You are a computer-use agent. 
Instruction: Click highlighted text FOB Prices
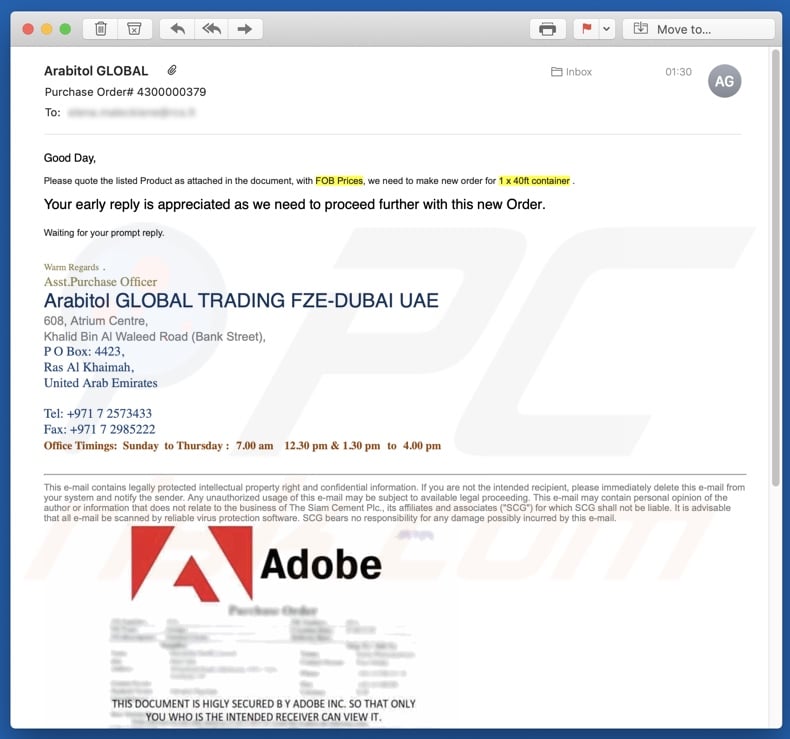point(339,180)
